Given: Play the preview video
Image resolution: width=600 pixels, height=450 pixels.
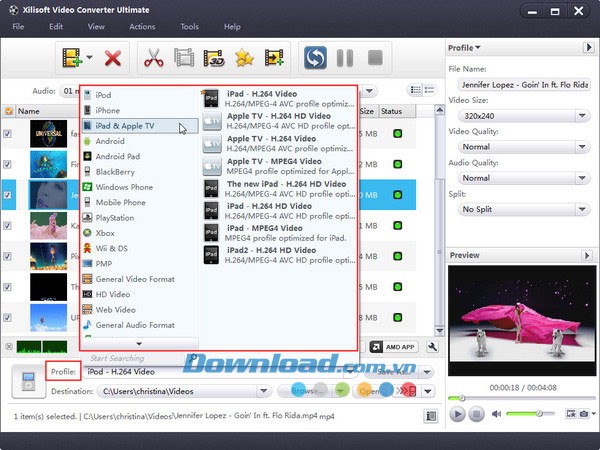Looking at the screenshot, I should coord(457,414).
